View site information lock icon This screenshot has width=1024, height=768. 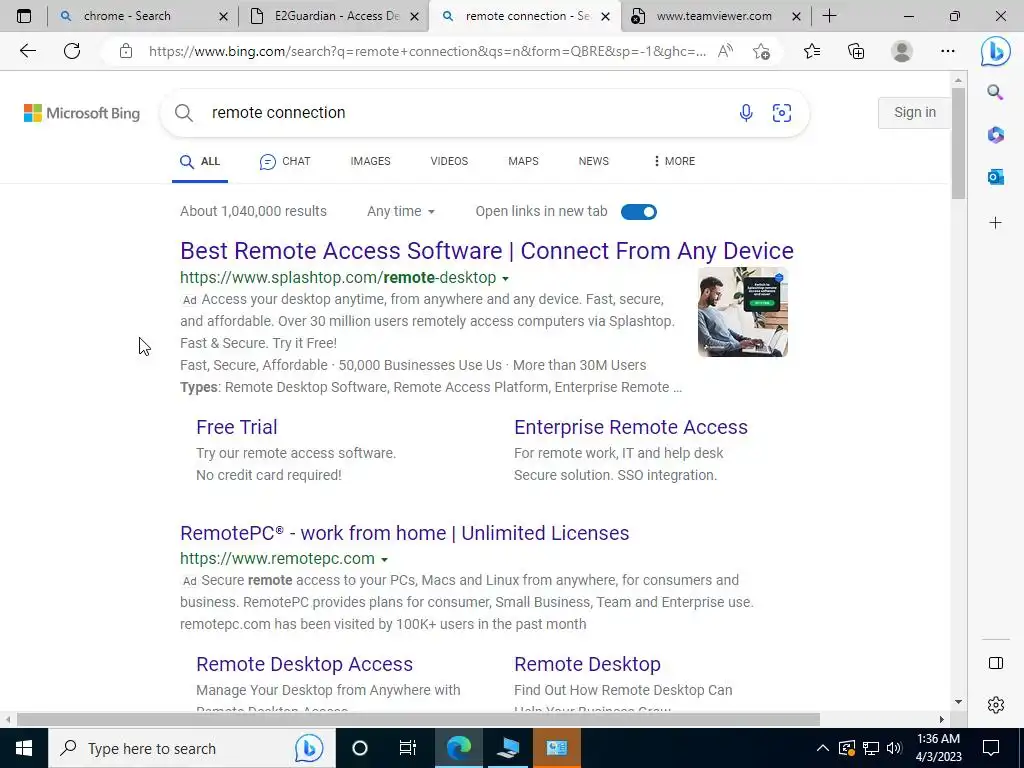(126, 51)
